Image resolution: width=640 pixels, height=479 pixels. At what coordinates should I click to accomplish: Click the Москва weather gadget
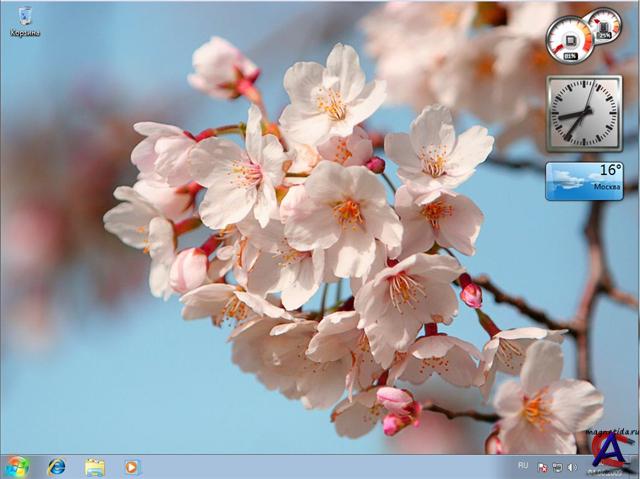pyautogui.click(x=584, y=181)
